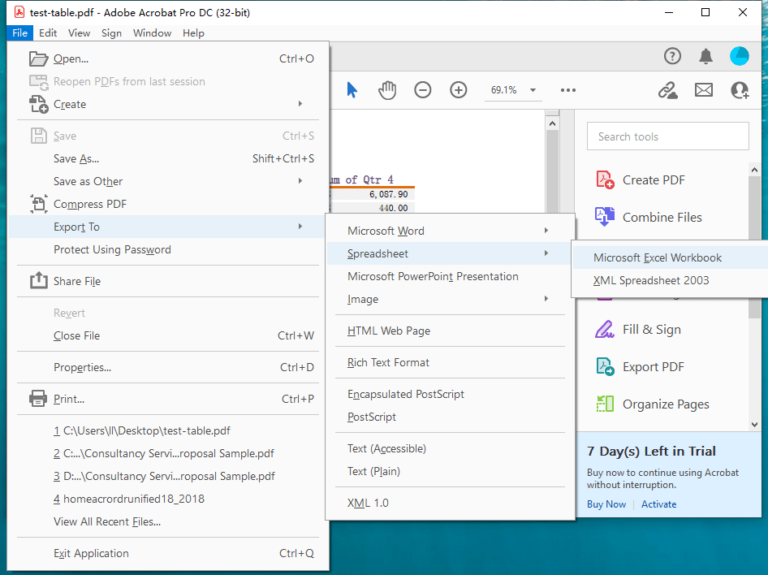Click the Share File icon

point(39,281)
